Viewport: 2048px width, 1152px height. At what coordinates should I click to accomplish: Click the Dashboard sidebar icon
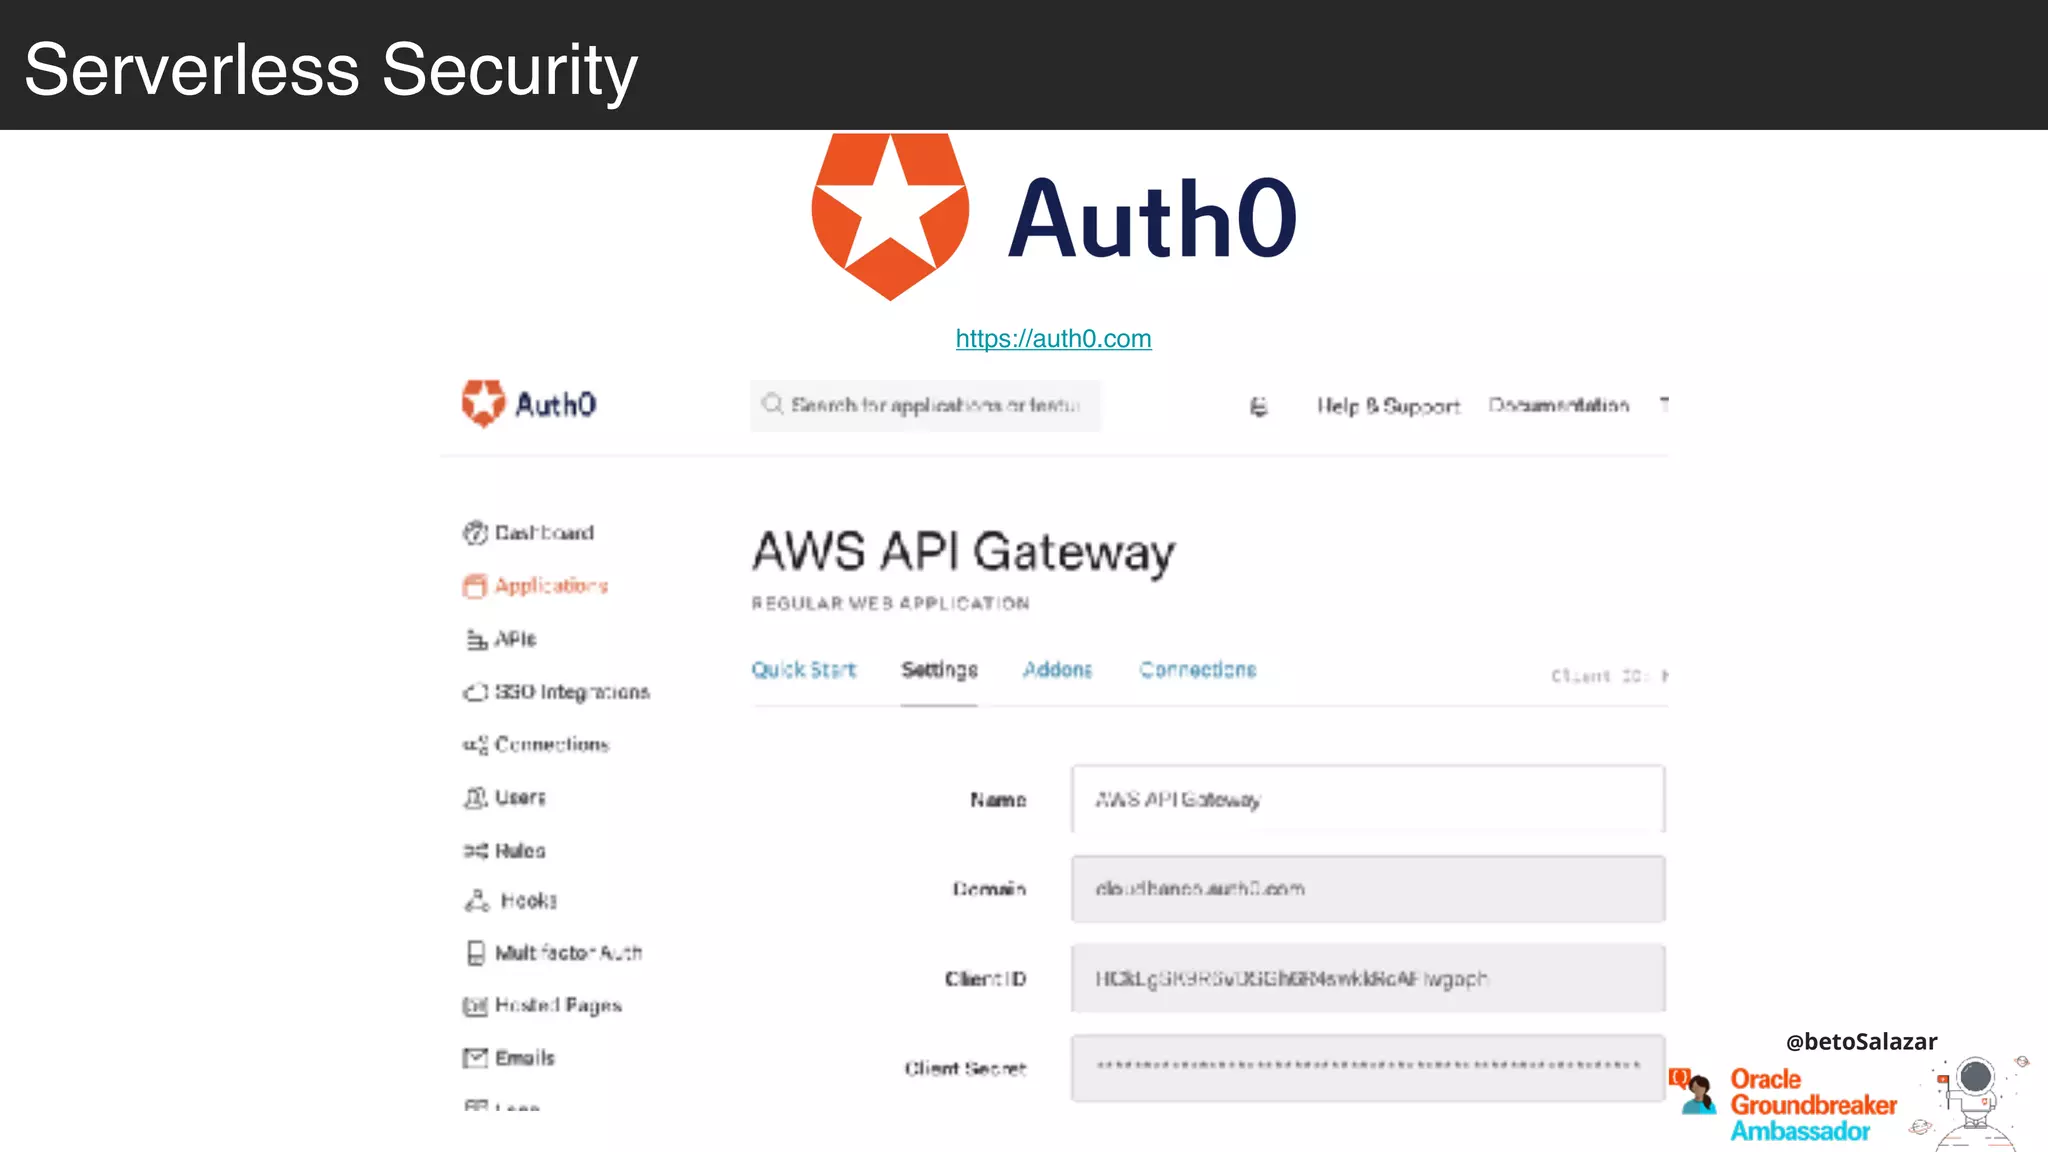click(x=475, y=533)
